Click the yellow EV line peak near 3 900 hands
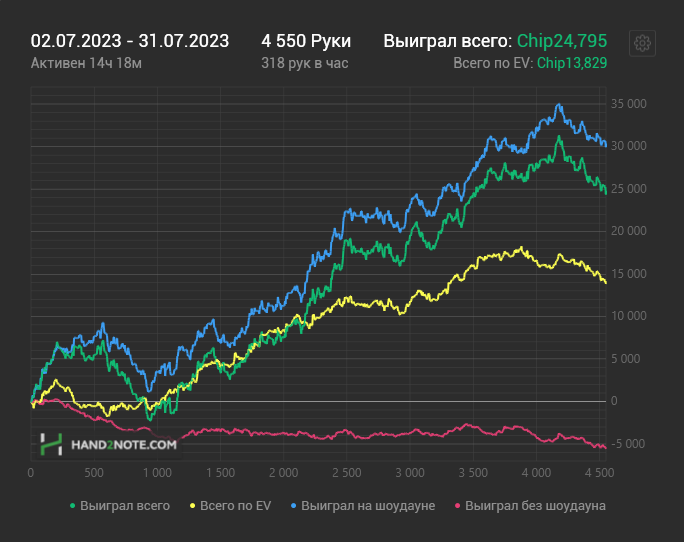 click(521, 248)
